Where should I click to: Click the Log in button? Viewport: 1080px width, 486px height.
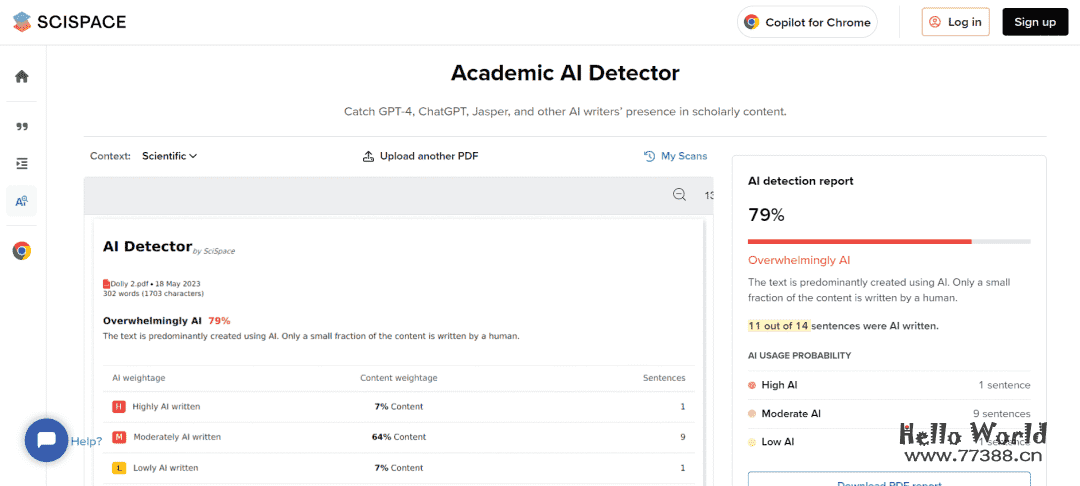(x=956, y=22)
